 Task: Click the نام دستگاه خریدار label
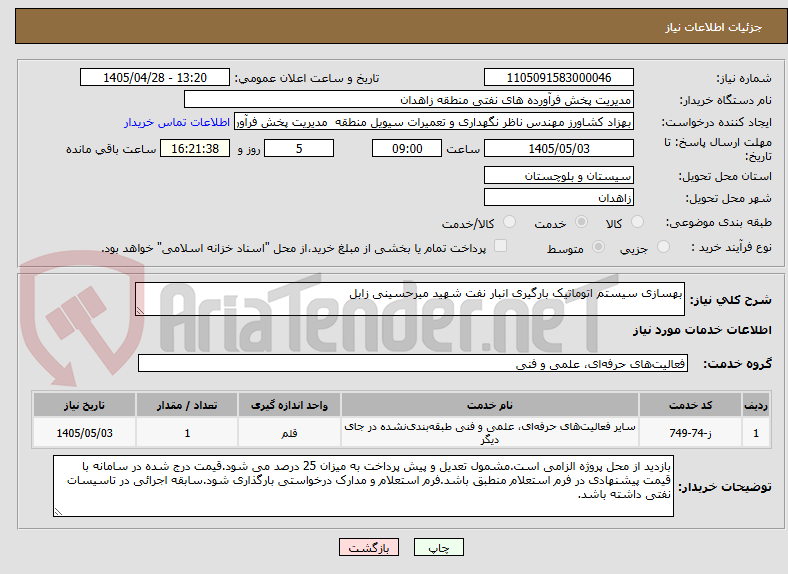point(726,101)
